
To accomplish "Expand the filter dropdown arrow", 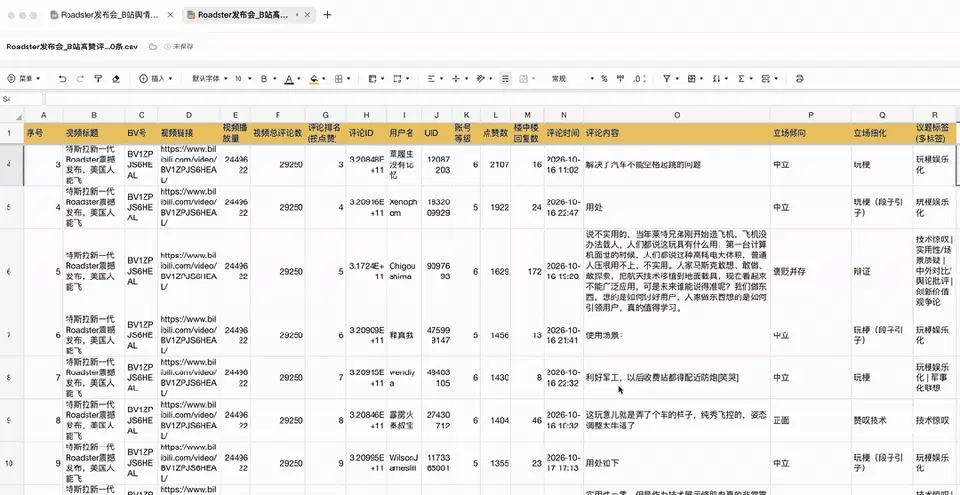I will point(677,78).
